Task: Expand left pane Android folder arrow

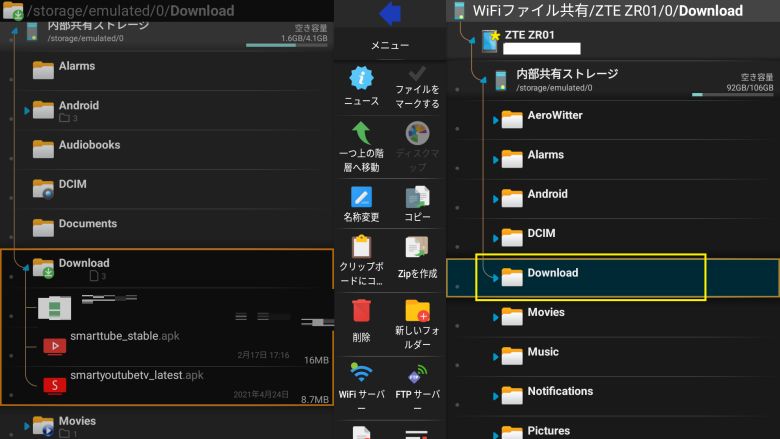Action: (27, 110)
